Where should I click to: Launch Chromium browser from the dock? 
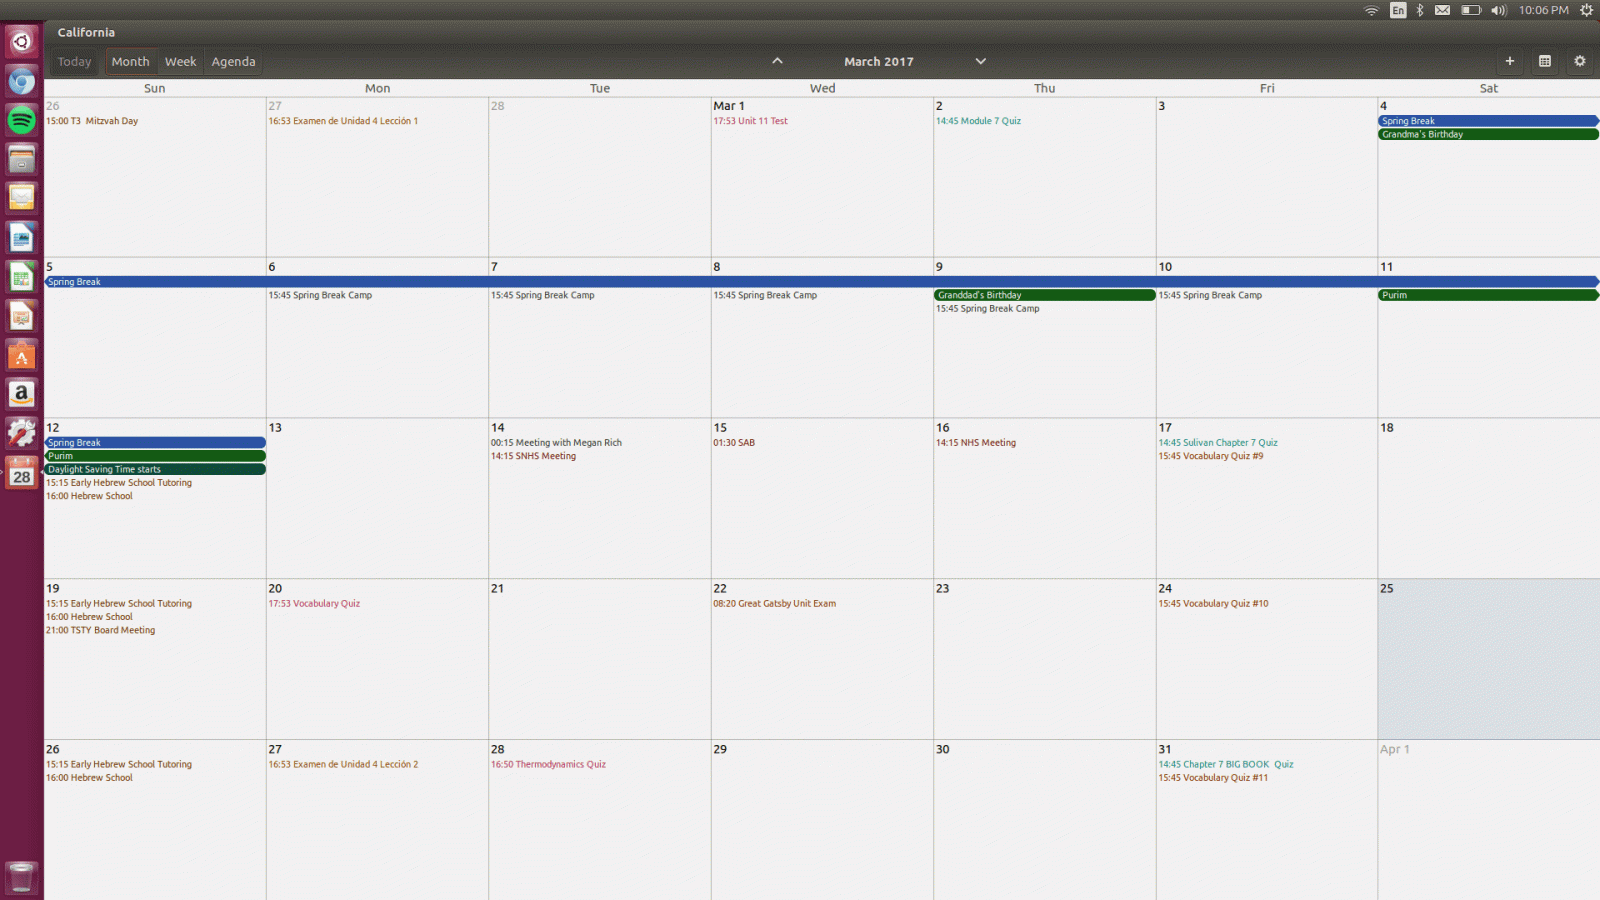coord(21,81)
